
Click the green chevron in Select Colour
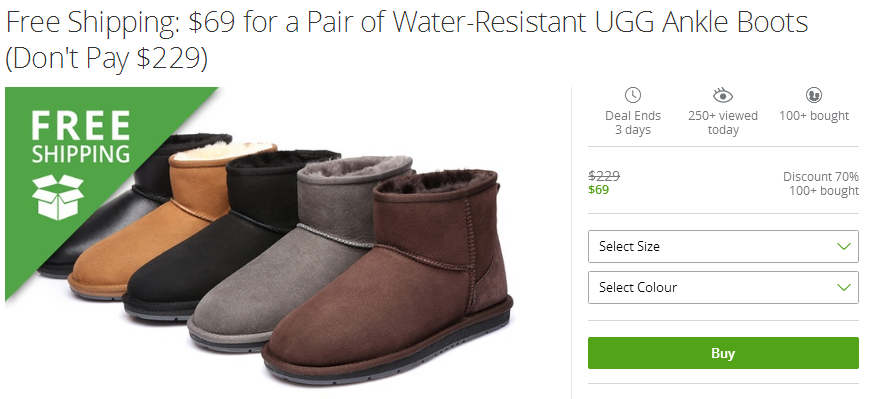click(843, 287)
